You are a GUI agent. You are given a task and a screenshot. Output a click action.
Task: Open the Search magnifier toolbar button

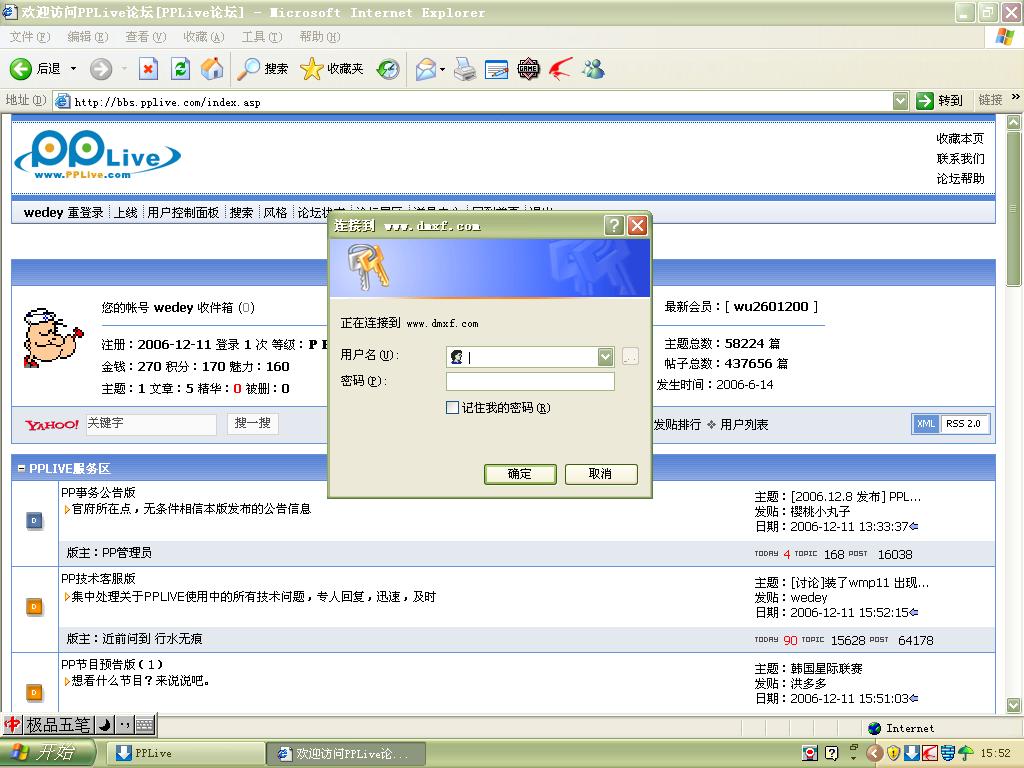pos(262,69)
